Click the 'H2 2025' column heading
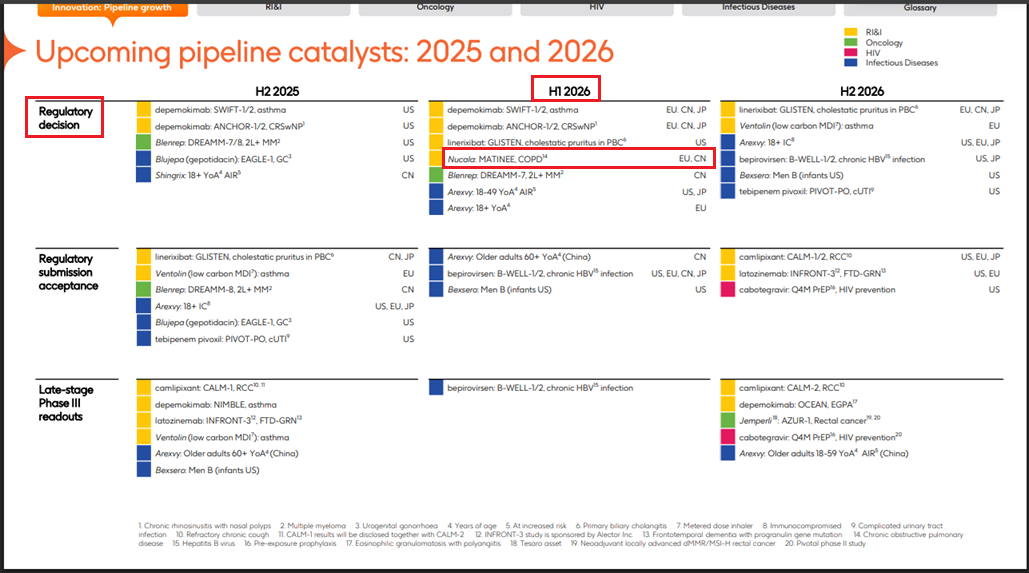Viewport: 1029px width, 573px height. coord(277,91)
